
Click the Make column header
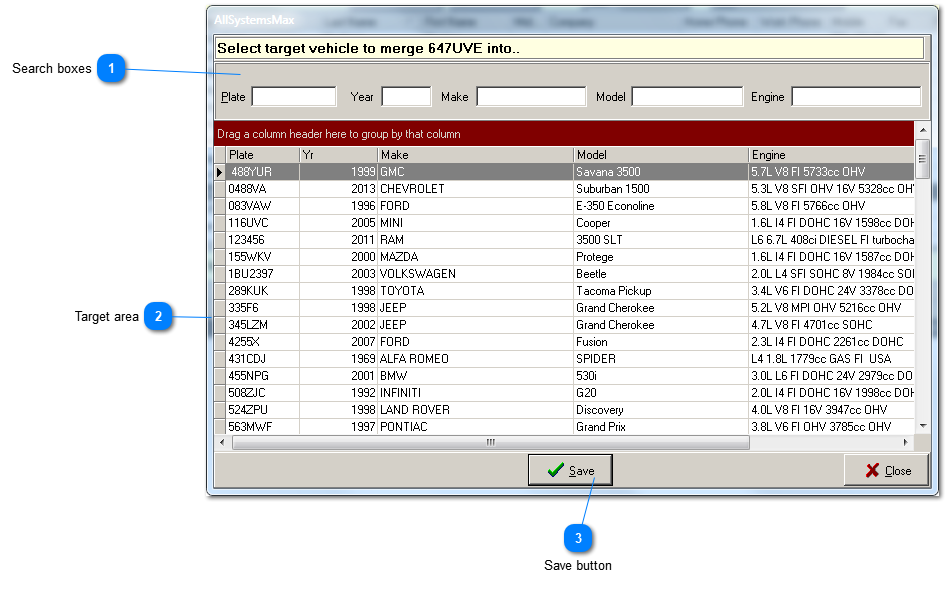tap(475, 155)
